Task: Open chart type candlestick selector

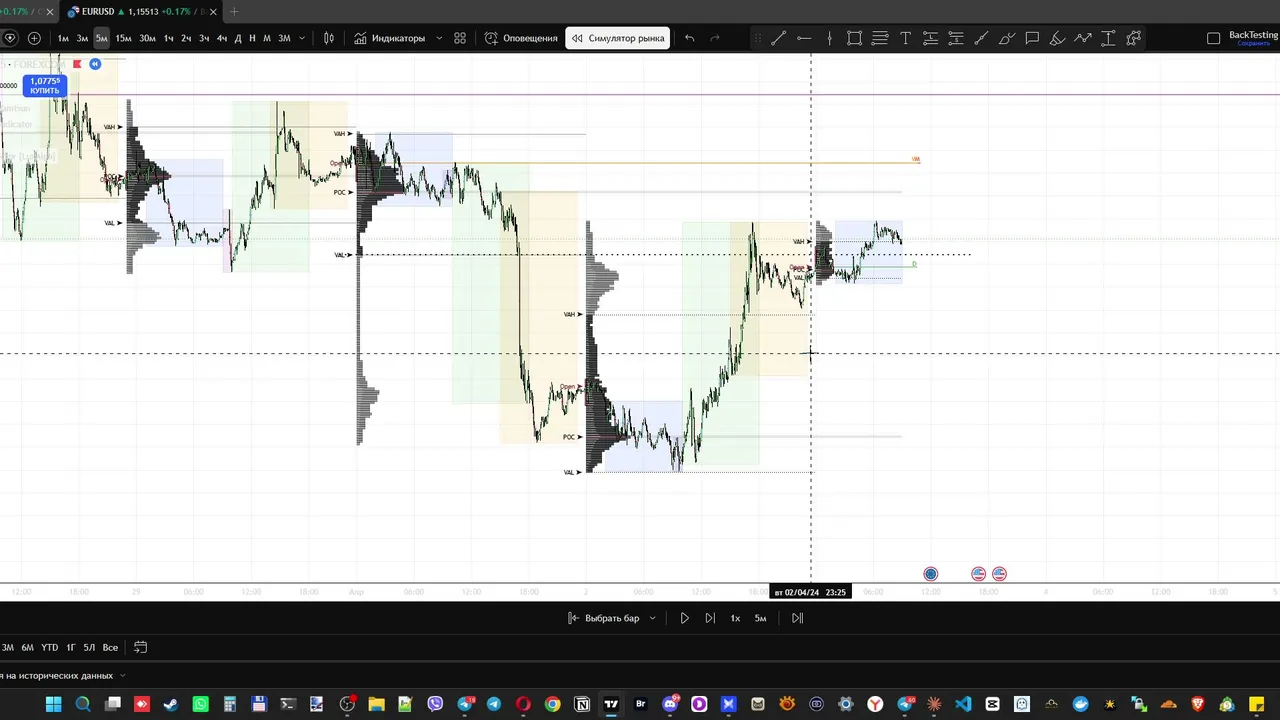Action: (329, 38)
